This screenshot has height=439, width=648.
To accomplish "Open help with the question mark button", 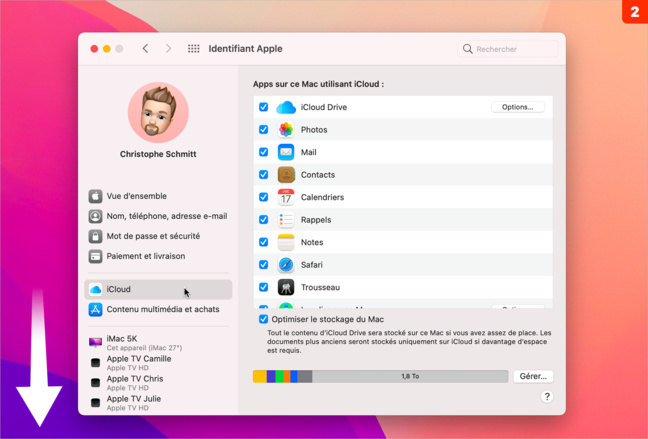I will point(547,397).
